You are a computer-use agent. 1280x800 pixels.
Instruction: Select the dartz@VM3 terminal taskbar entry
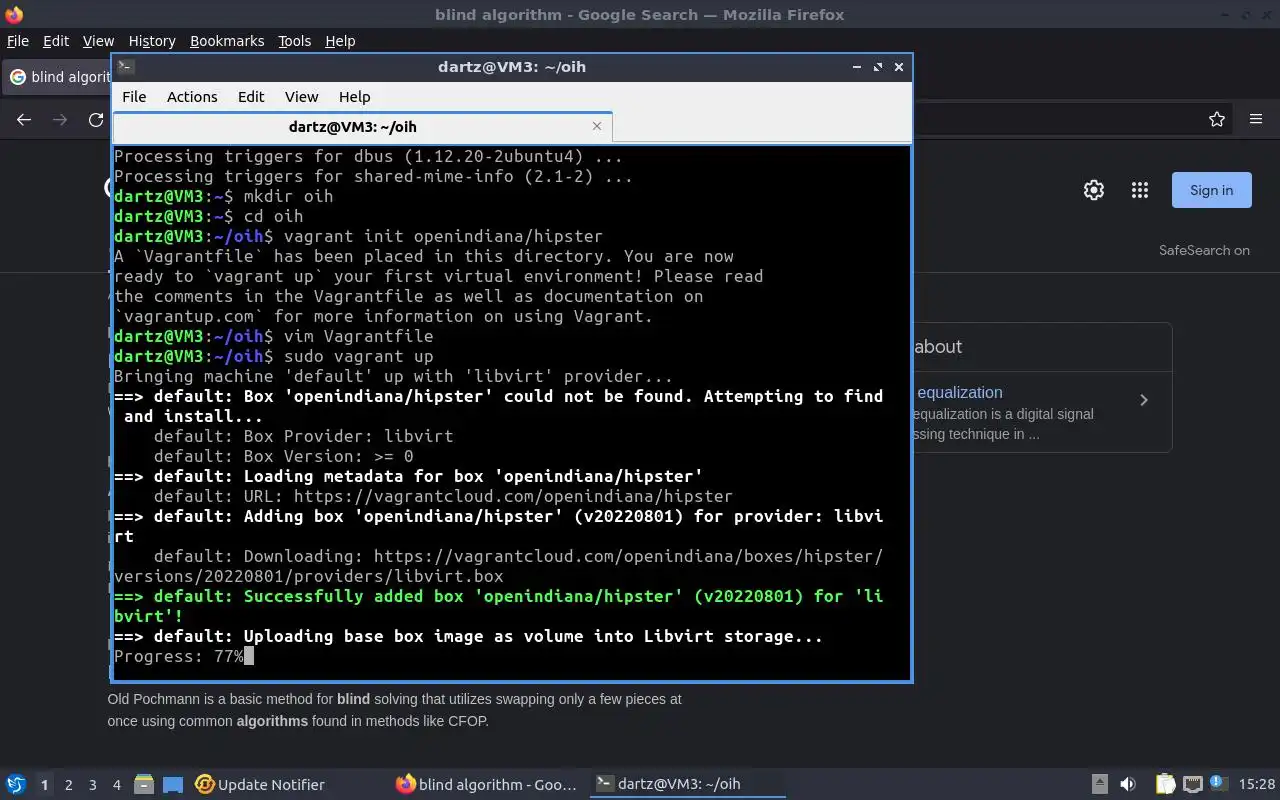click(x=686, y=785)
